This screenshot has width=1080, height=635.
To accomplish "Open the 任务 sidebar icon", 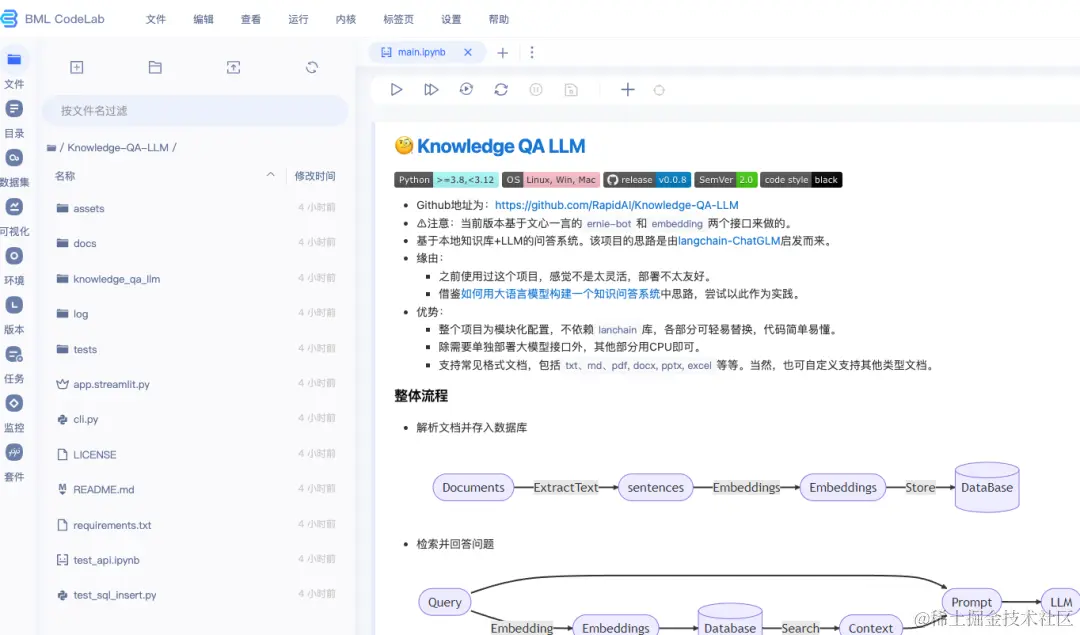I will tap(14, 354).
